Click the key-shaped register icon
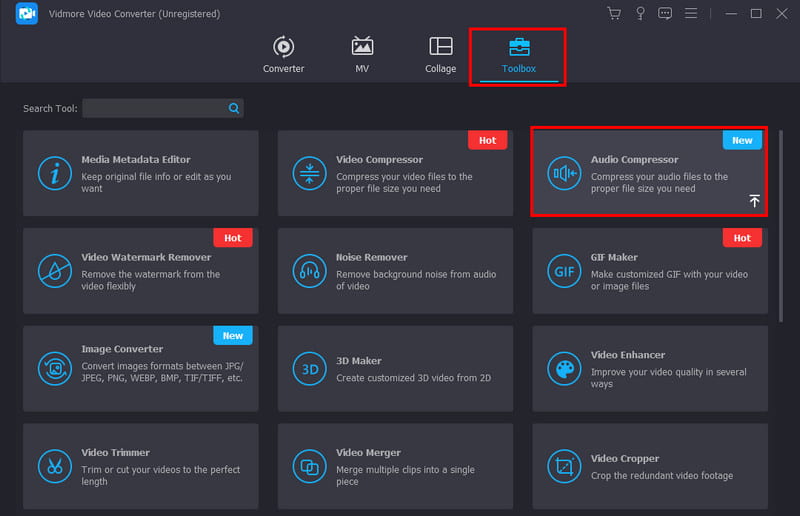Image resolution: width=800 pixels, height=516 pixels. 640,14
